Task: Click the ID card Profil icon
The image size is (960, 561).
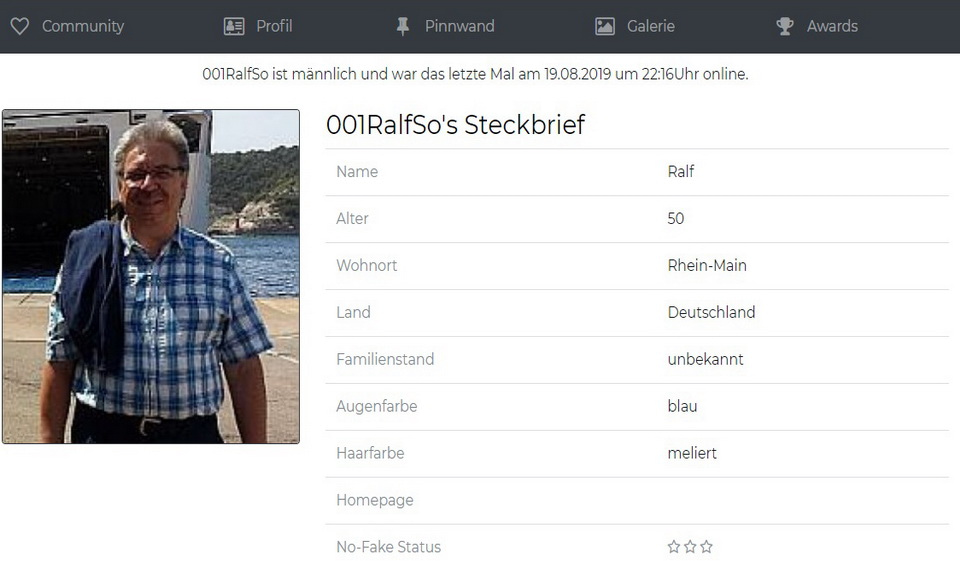Action: pos(234,26)
